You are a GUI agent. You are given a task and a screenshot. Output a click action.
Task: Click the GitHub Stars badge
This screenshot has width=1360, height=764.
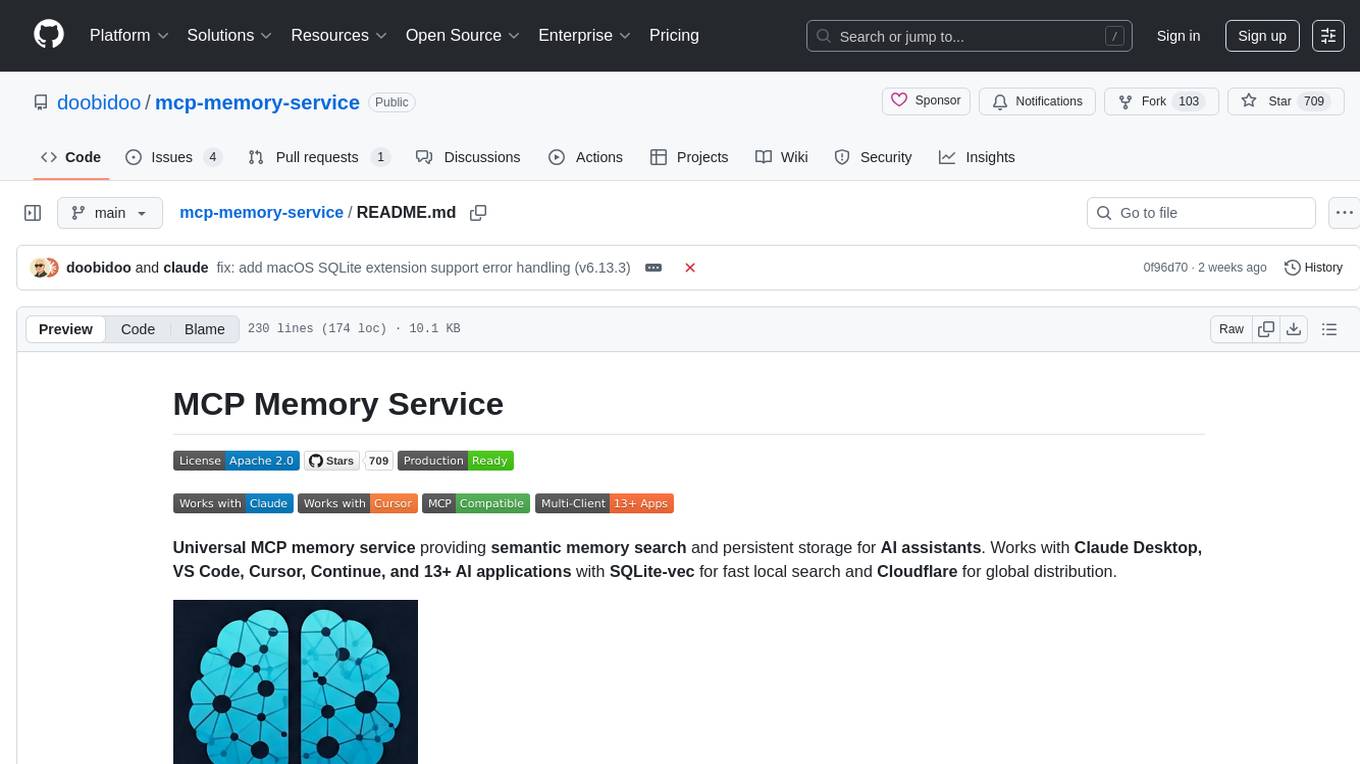348,460
